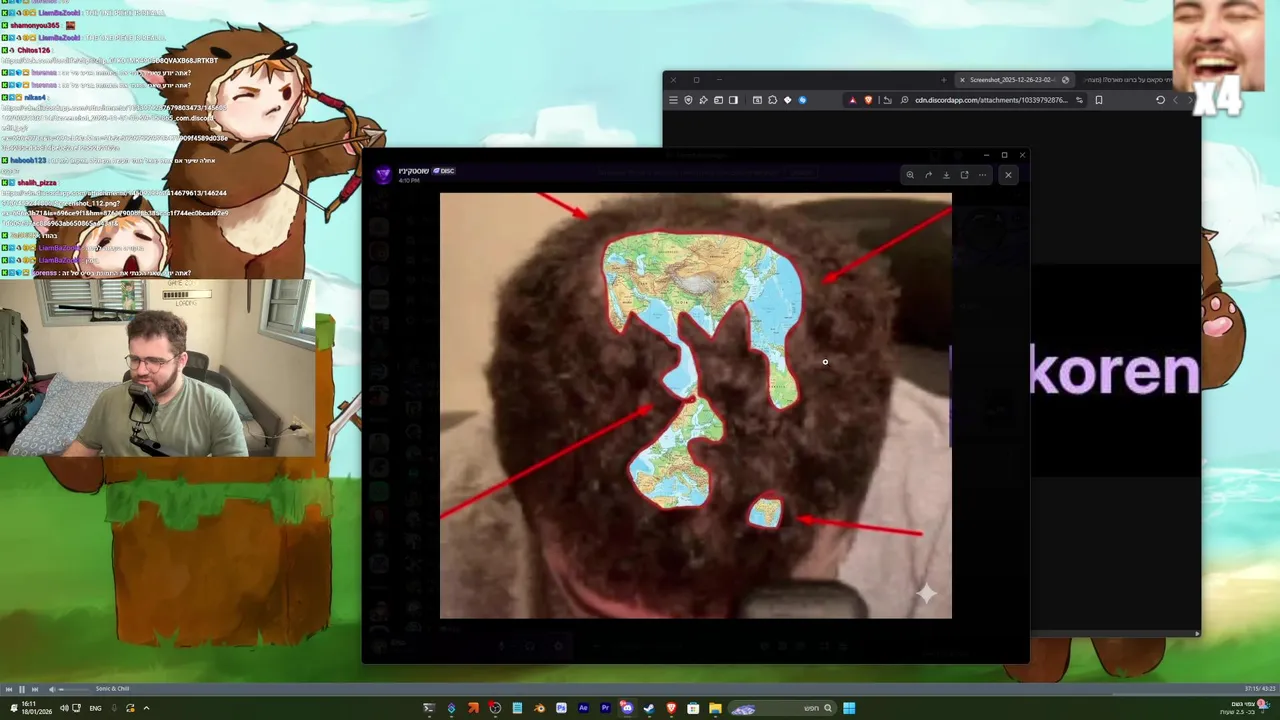1280x720 pixels.
Task: Open Steam from taskbar
Action: 649,708
